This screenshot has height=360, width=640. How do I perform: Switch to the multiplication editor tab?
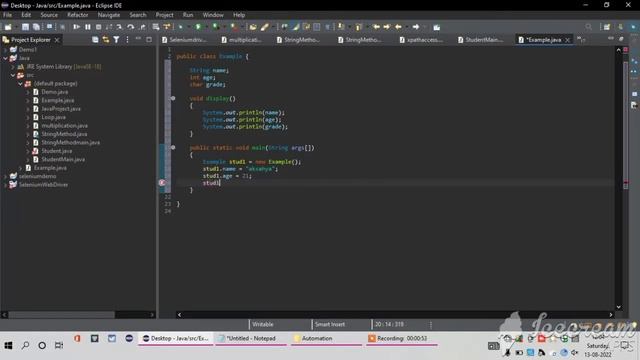(242, 40)
